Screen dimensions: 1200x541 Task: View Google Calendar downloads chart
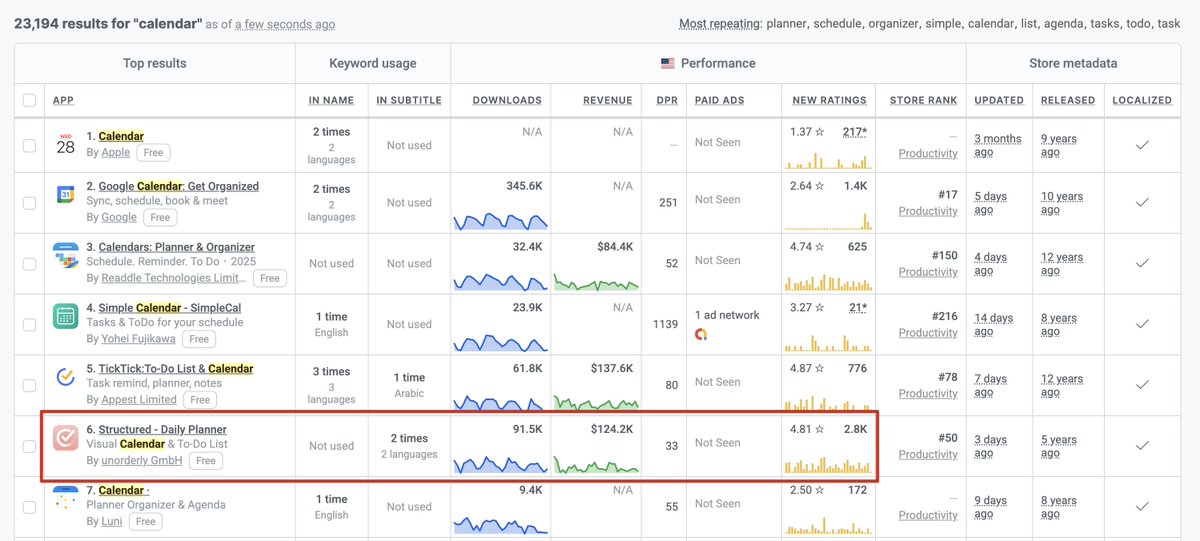pos(500,220)
